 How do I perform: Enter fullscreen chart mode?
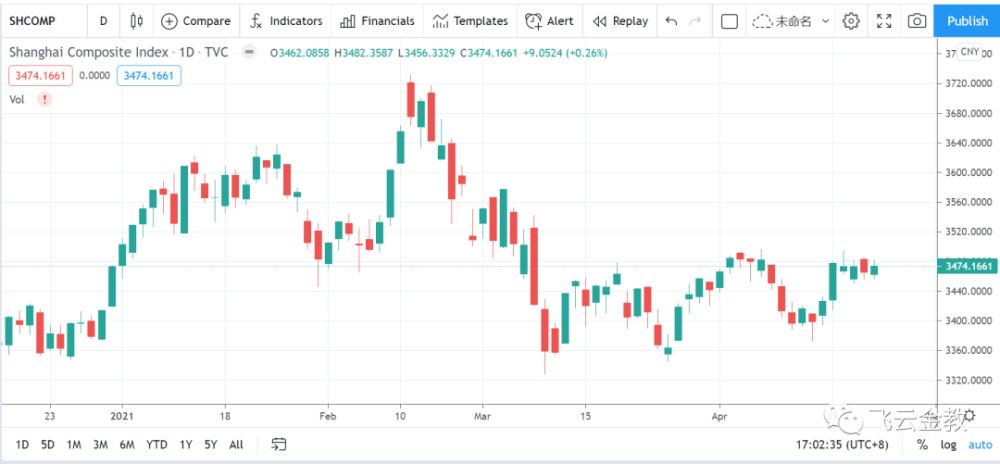pyautogui.click(x=884, y=20)
